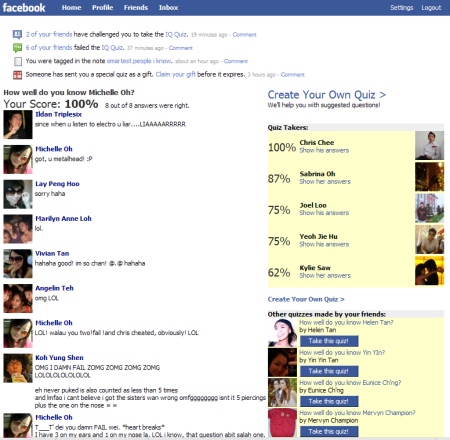
Task: Take Eunice Ch'ng's quiz button
Action: (329, 401)
